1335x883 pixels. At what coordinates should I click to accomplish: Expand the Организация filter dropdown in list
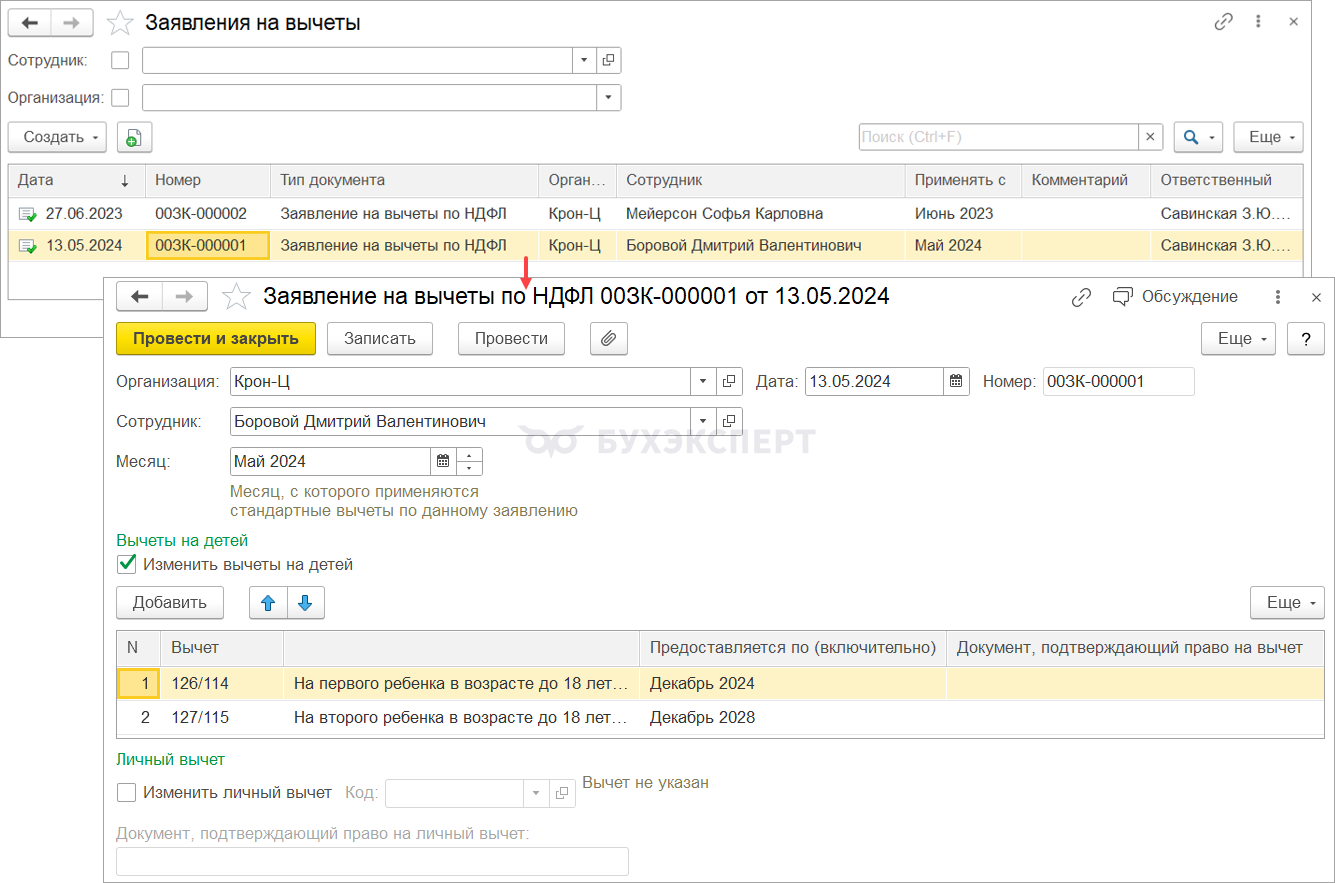click(609, 98)
